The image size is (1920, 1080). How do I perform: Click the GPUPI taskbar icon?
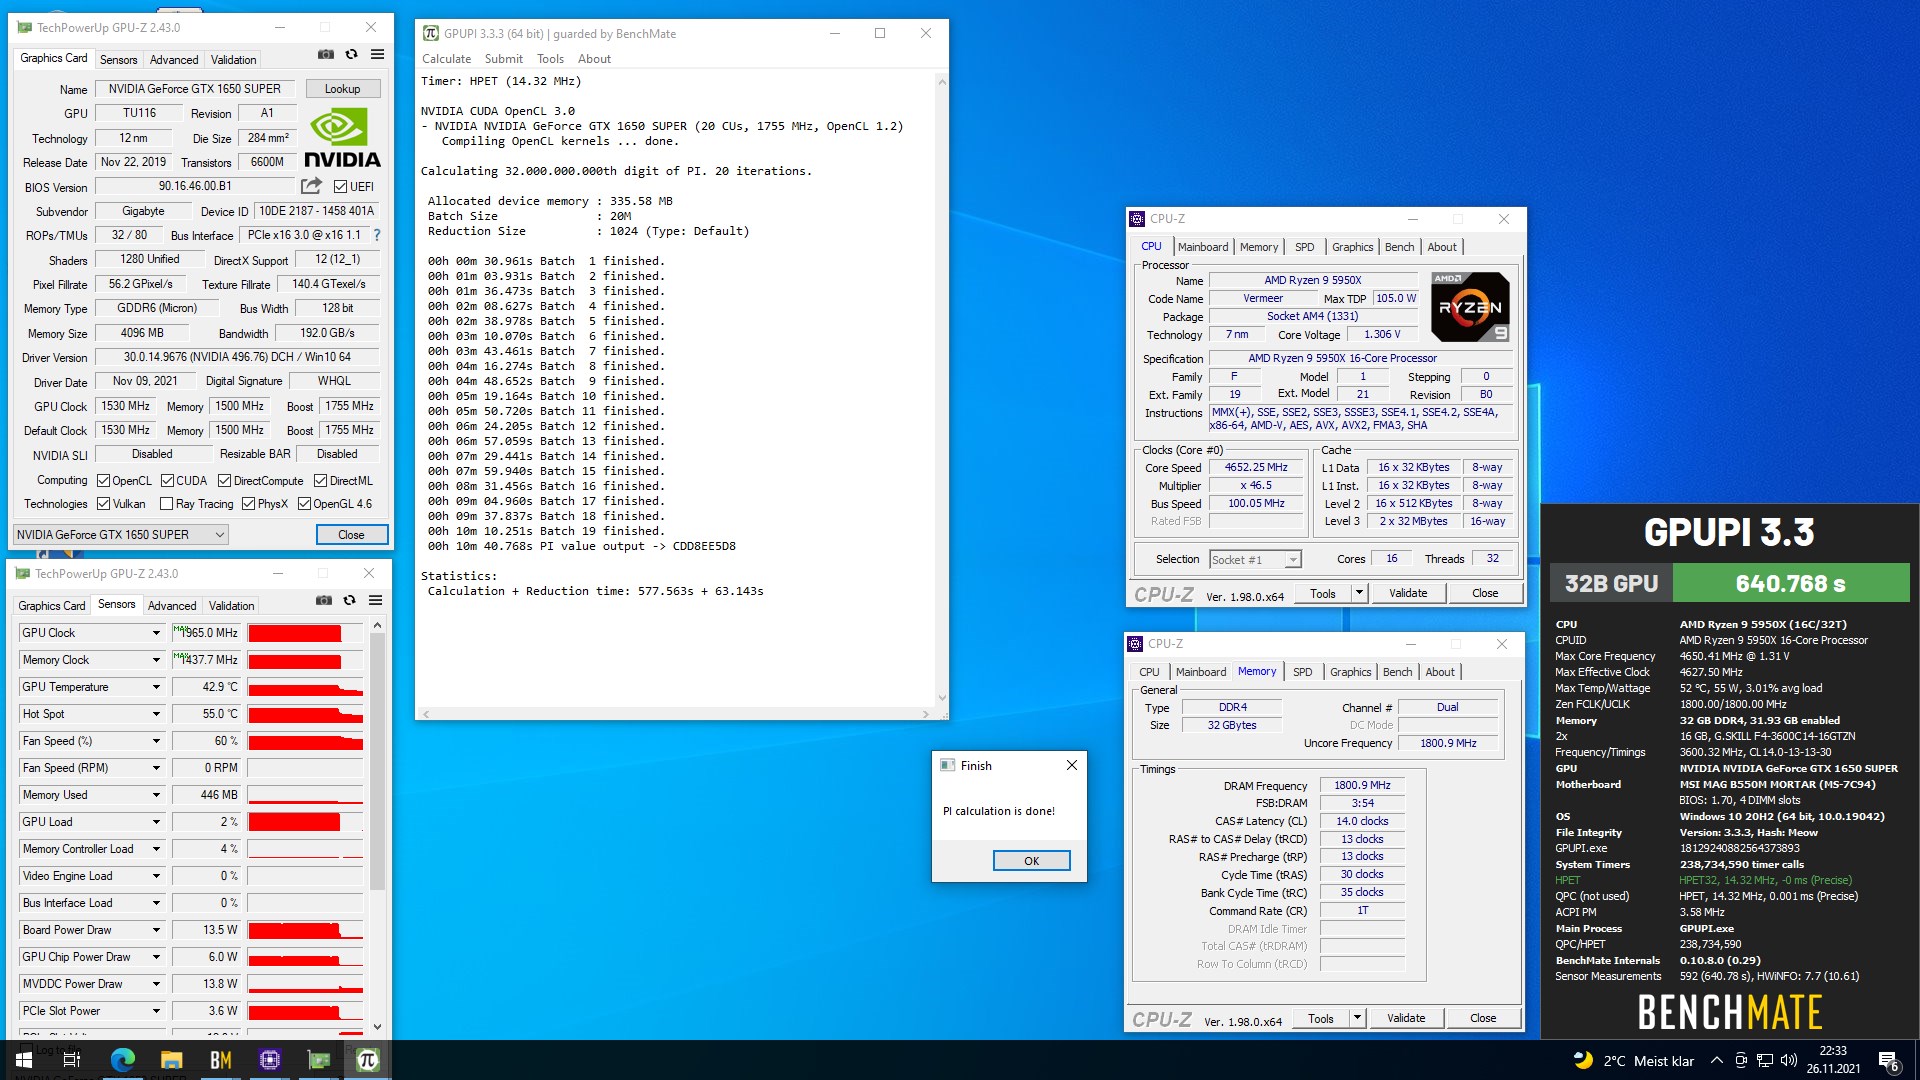(x=367, y=1060)
